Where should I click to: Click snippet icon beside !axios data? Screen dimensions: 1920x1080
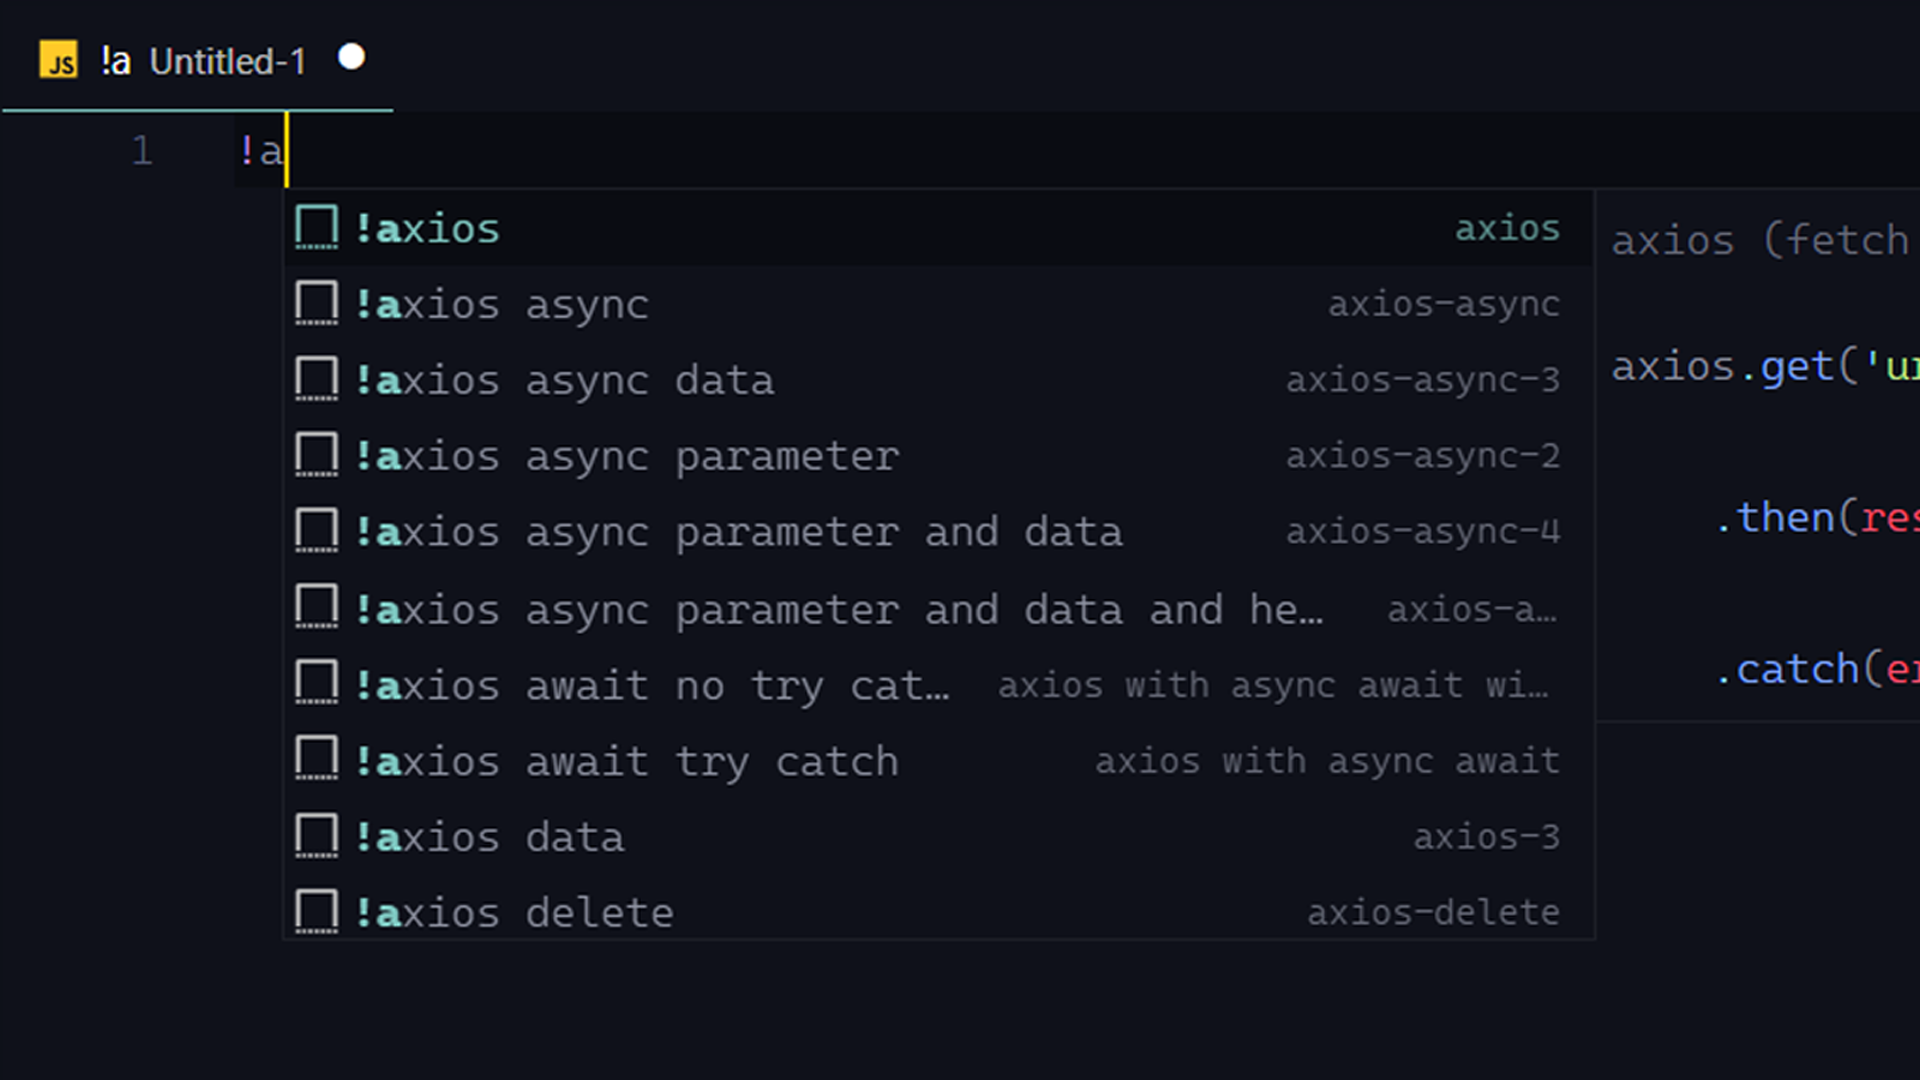(x=316, y=836)
